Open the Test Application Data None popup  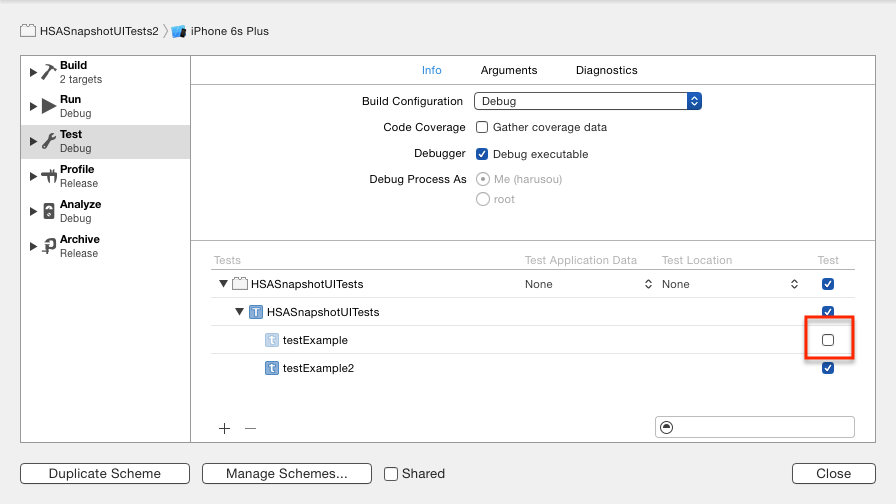tap(586, 284)
